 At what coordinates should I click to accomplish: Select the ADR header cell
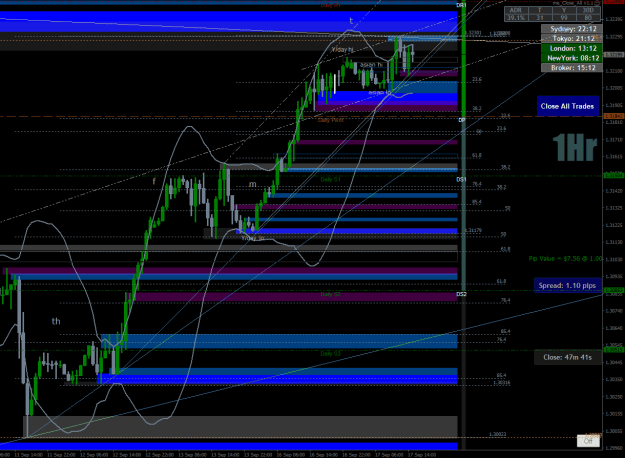tap(516, 10)
